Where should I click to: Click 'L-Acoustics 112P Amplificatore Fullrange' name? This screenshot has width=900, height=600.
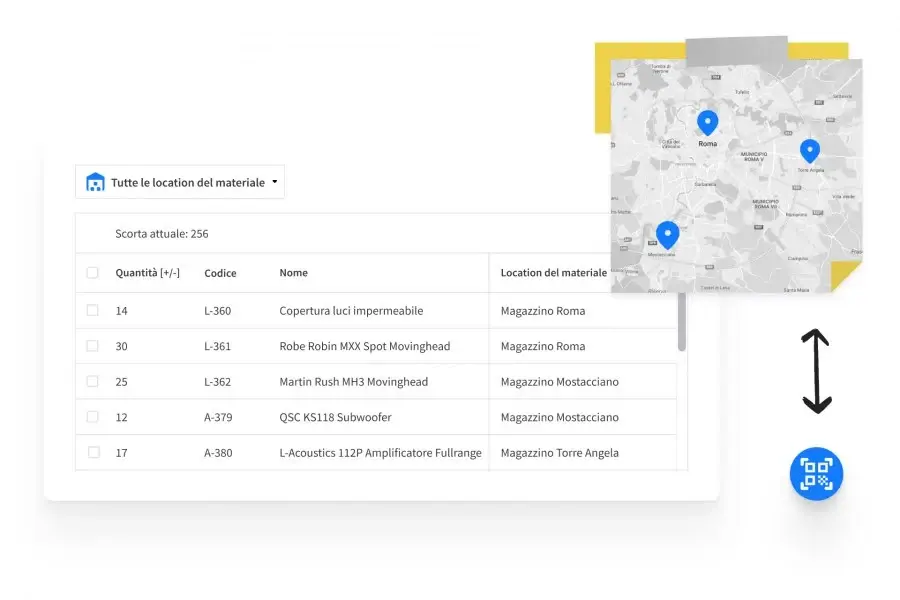(381, 453)
